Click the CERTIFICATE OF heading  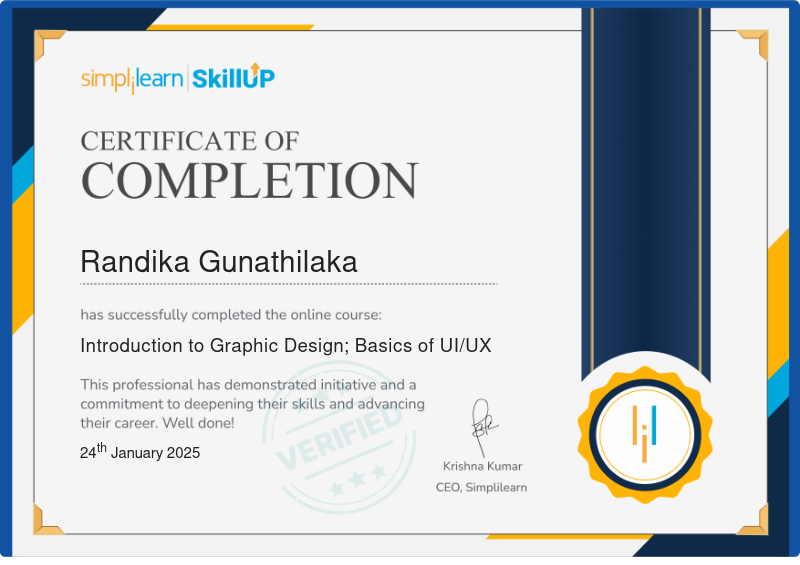[x=190, y=141]
